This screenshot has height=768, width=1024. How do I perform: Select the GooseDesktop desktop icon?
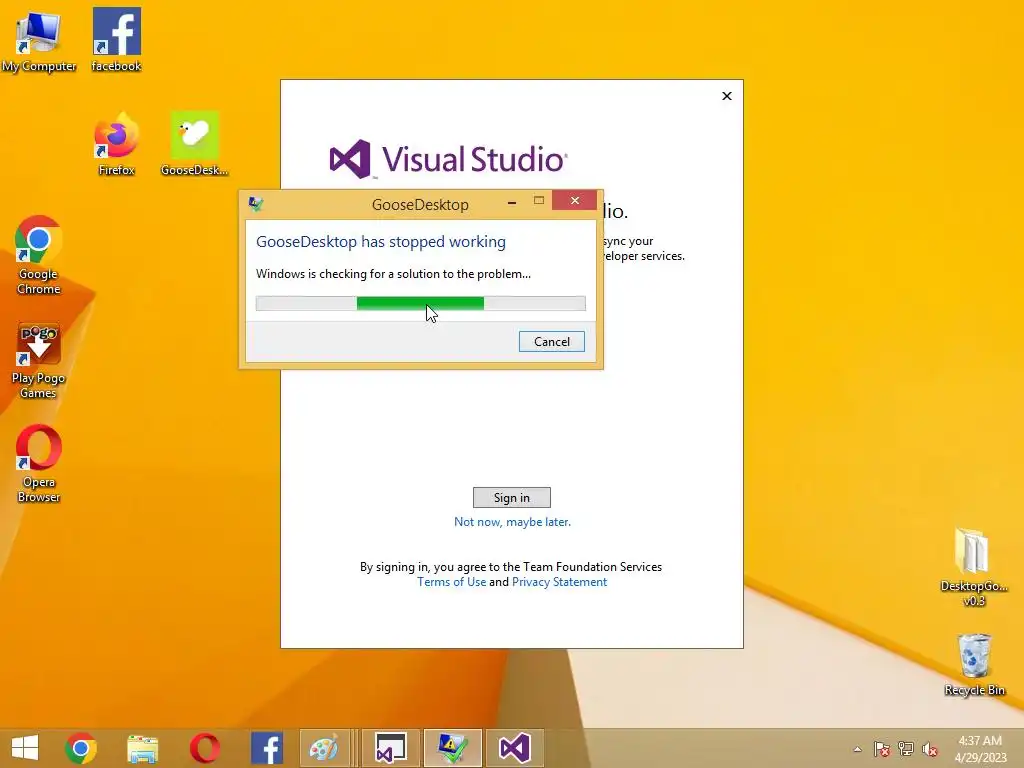click(x=194, y=144)
